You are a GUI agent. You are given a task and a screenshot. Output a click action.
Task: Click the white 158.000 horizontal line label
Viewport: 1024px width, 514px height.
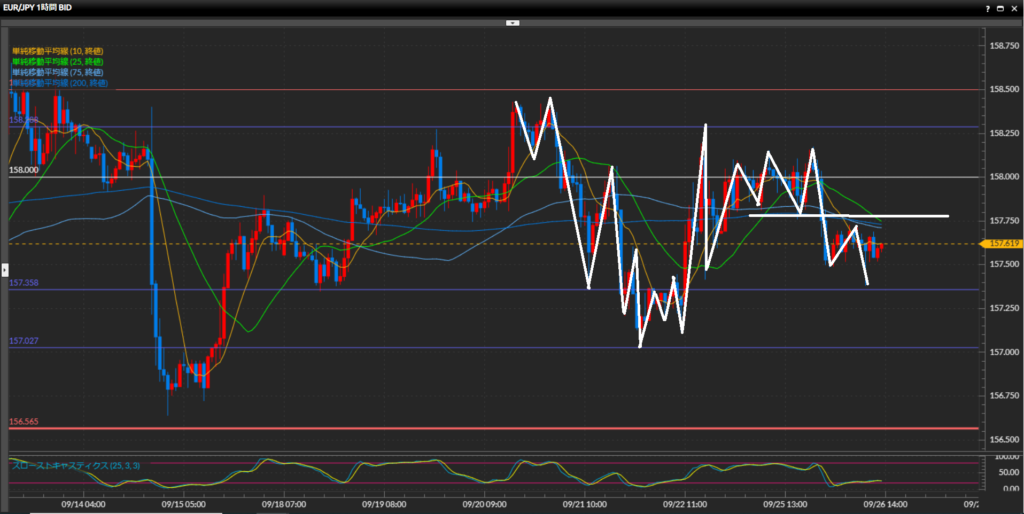[x=24, y=171]
